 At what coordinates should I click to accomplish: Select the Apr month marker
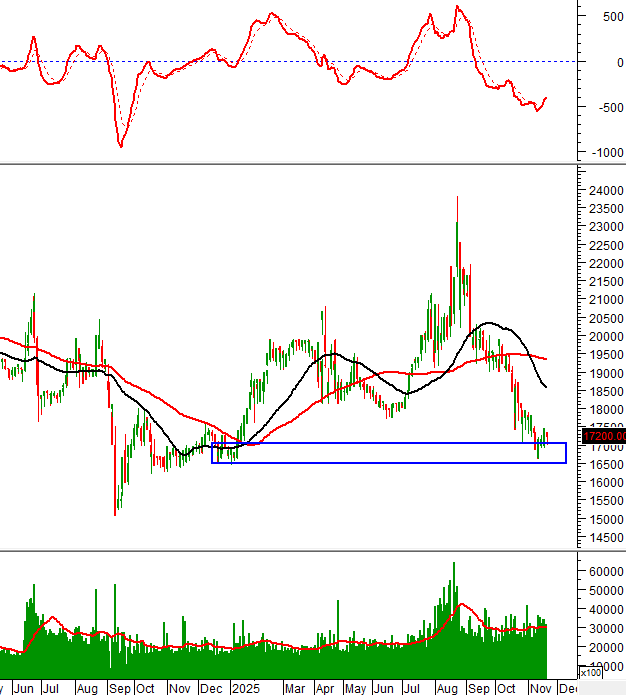[x=326, y=688]
